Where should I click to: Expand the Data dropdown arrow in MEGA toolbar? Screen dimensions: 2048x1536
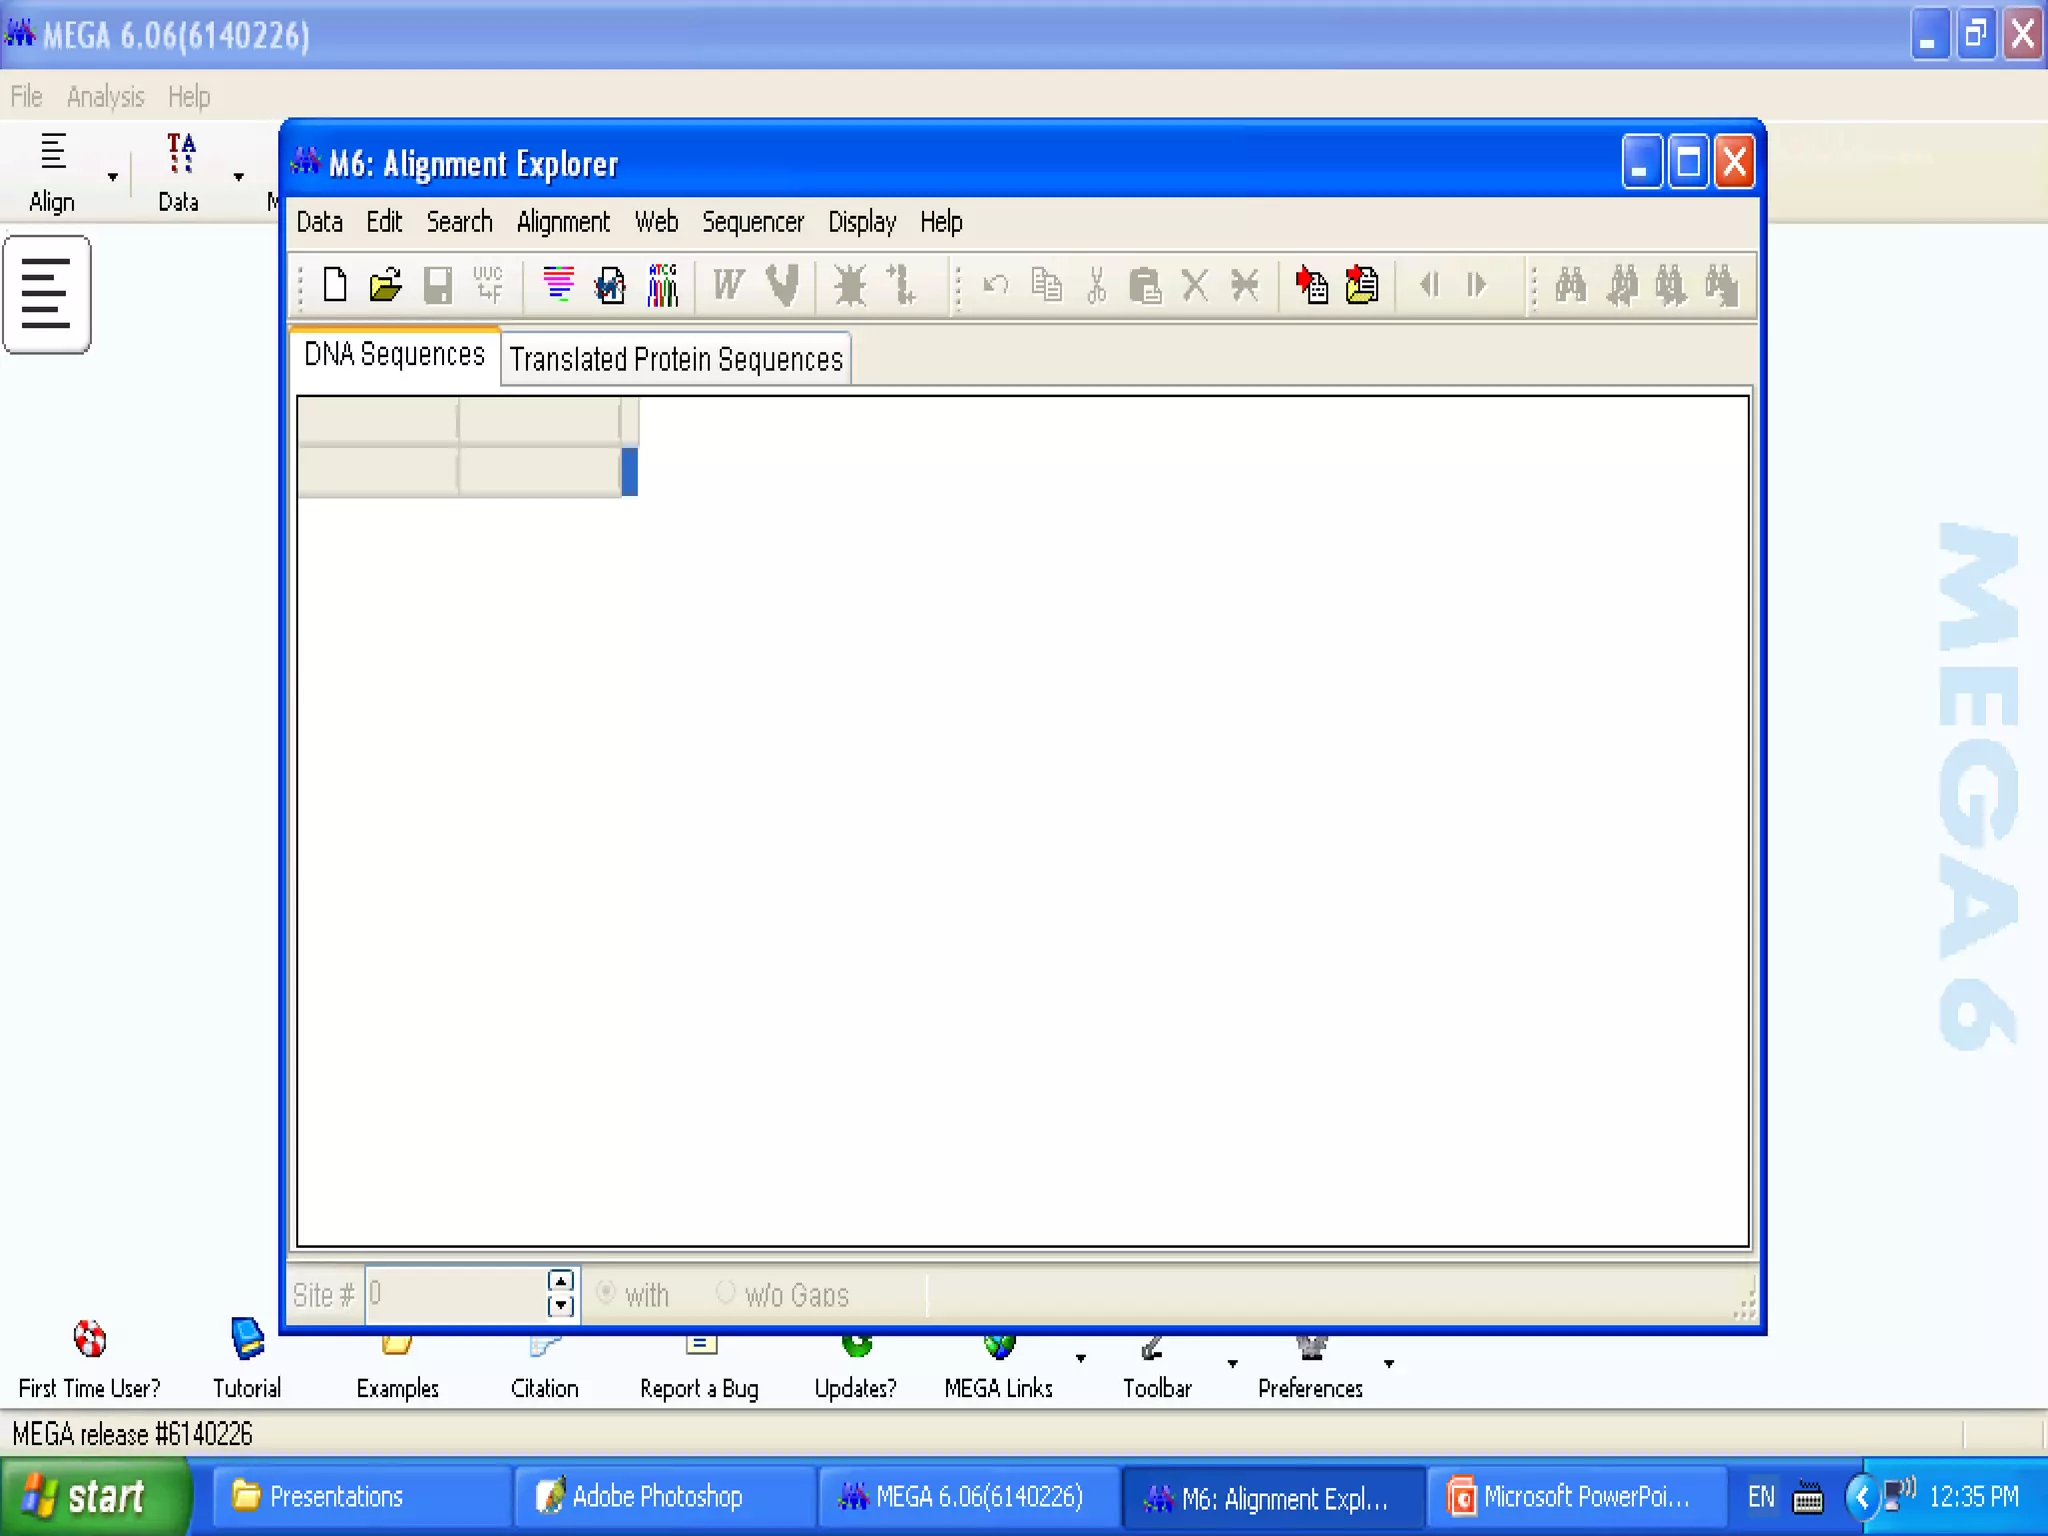click(239, 177)
